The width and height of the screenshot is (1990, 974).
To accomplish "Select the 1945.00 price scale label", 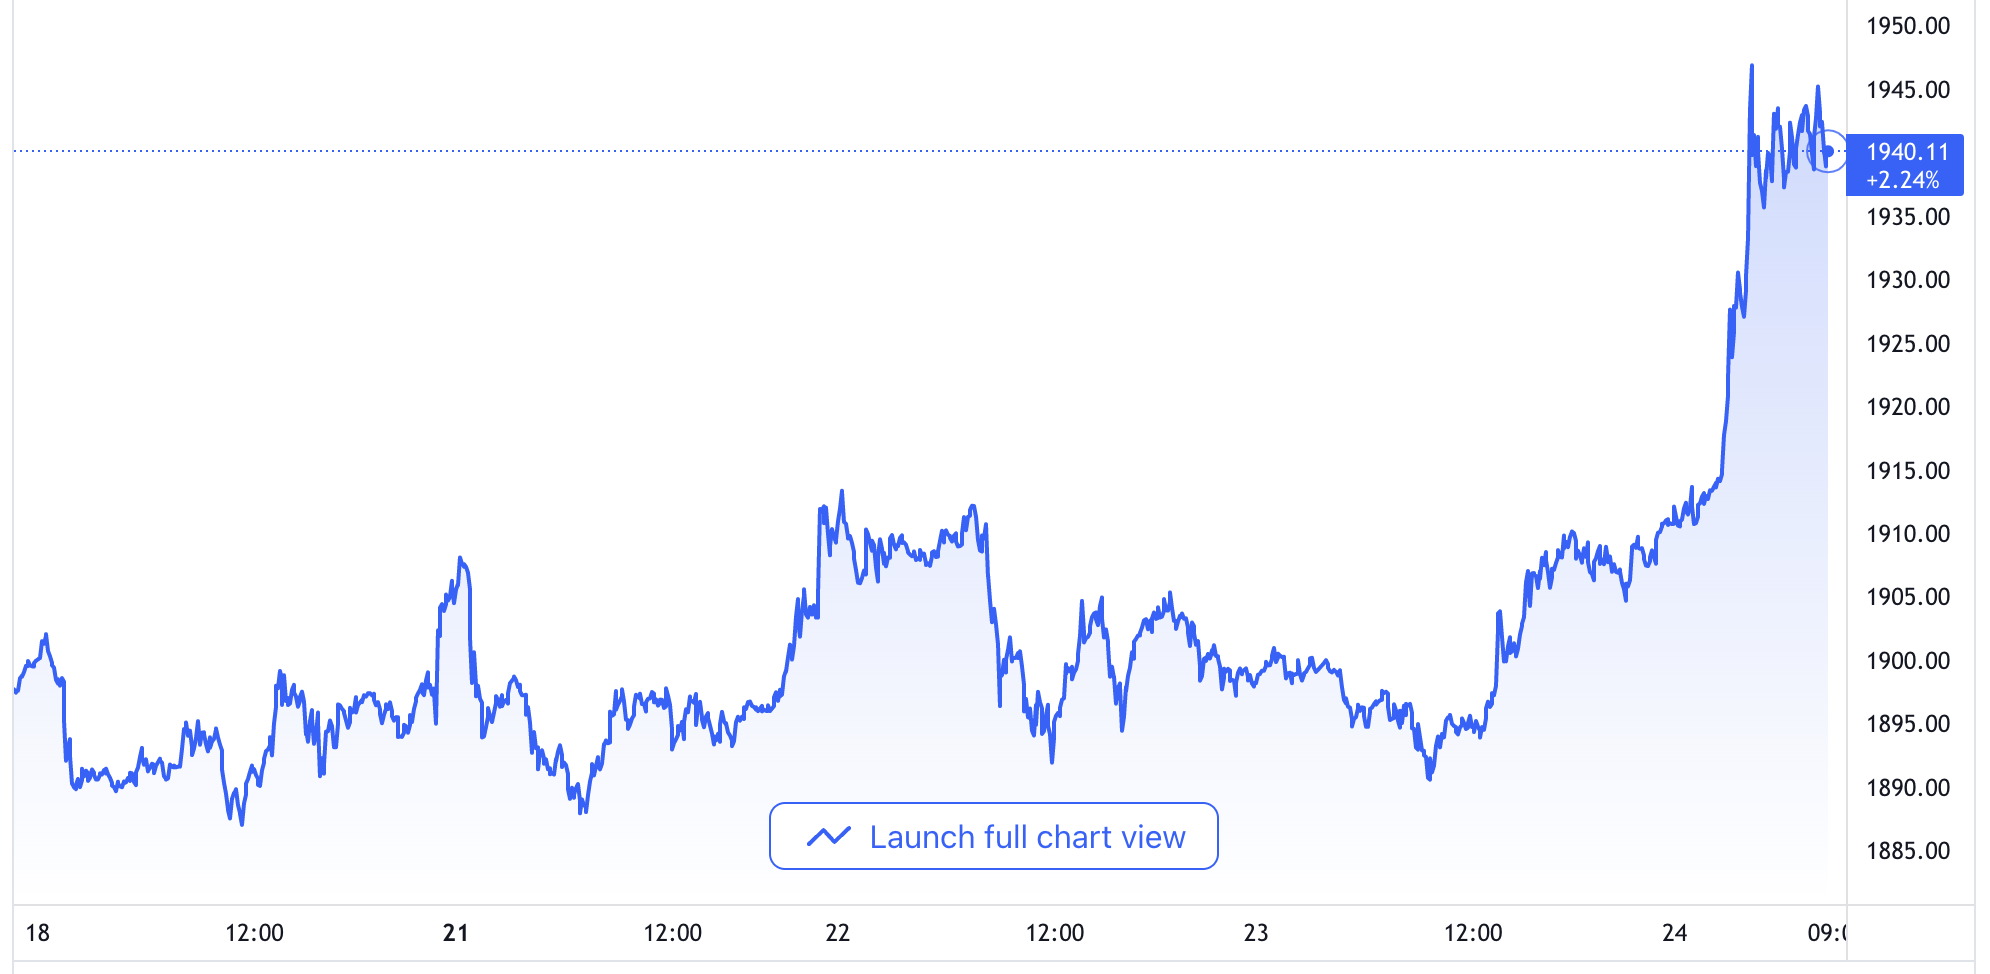I will pos(1907,90).
